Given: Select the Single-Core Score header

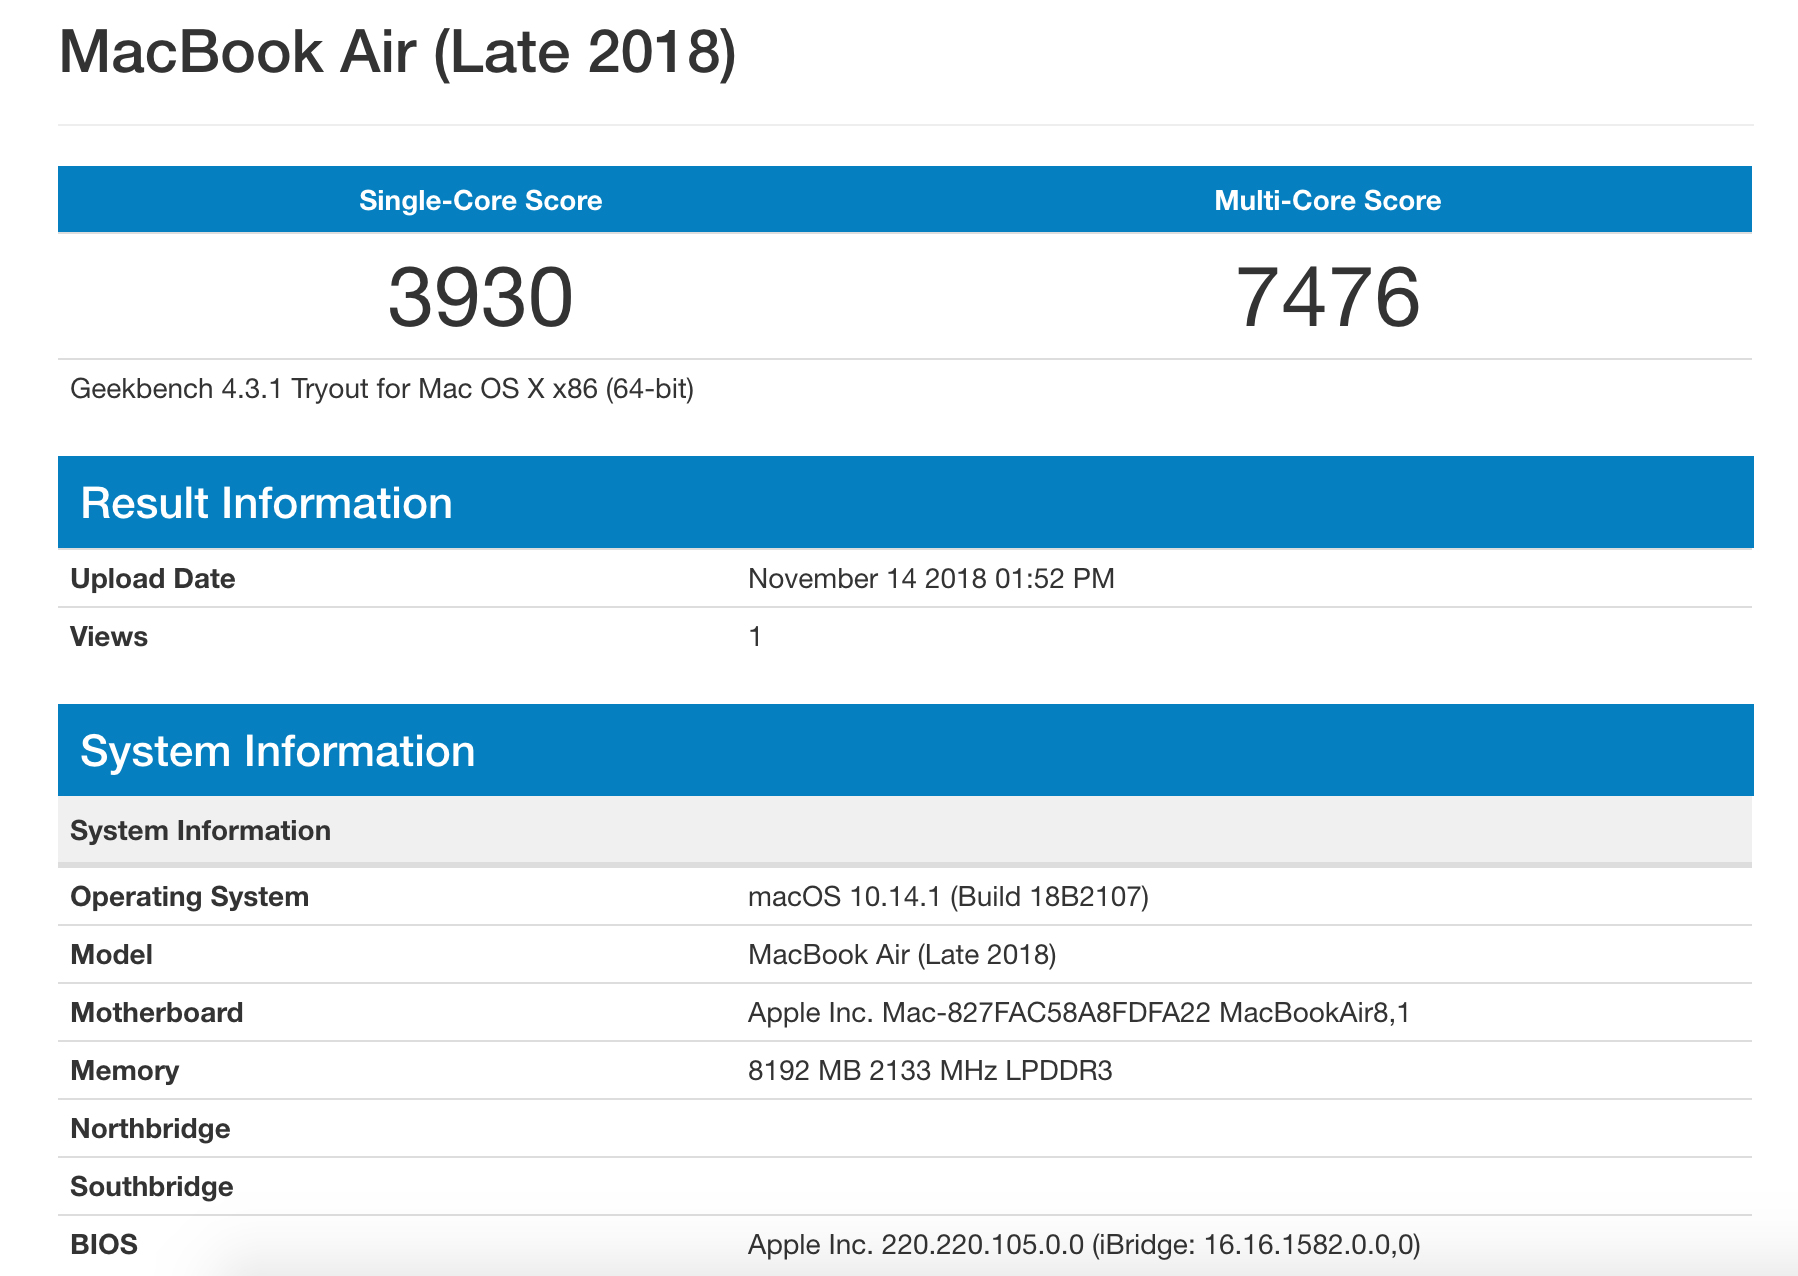Looking at the screenshot, I should (480, 200).
